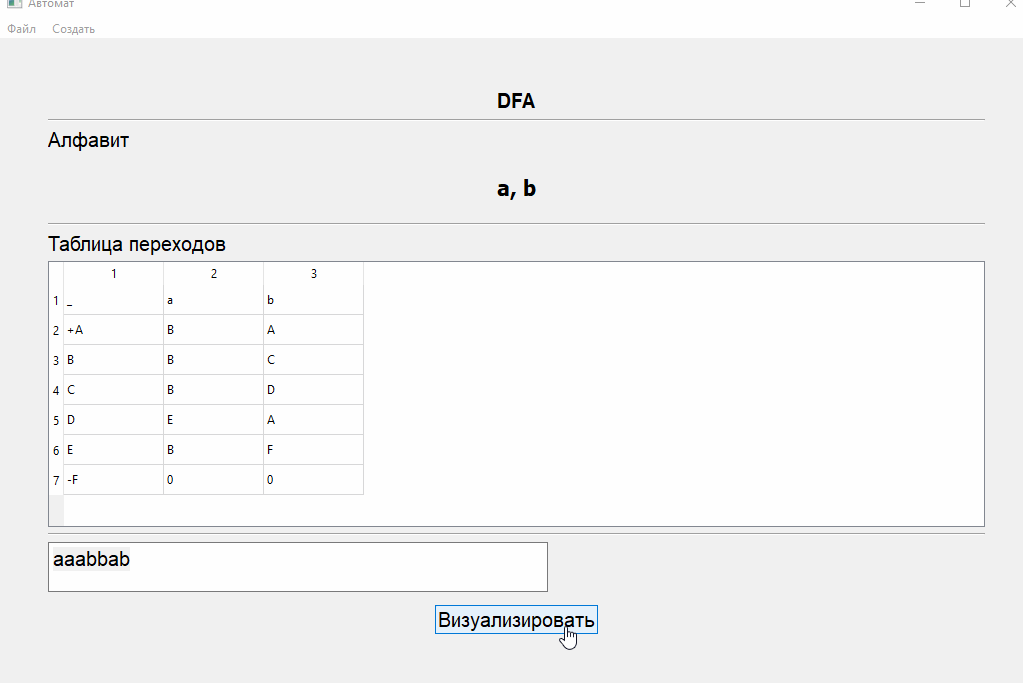
Task: Click column header 2 of the table
Action: [x=212, y=272]
